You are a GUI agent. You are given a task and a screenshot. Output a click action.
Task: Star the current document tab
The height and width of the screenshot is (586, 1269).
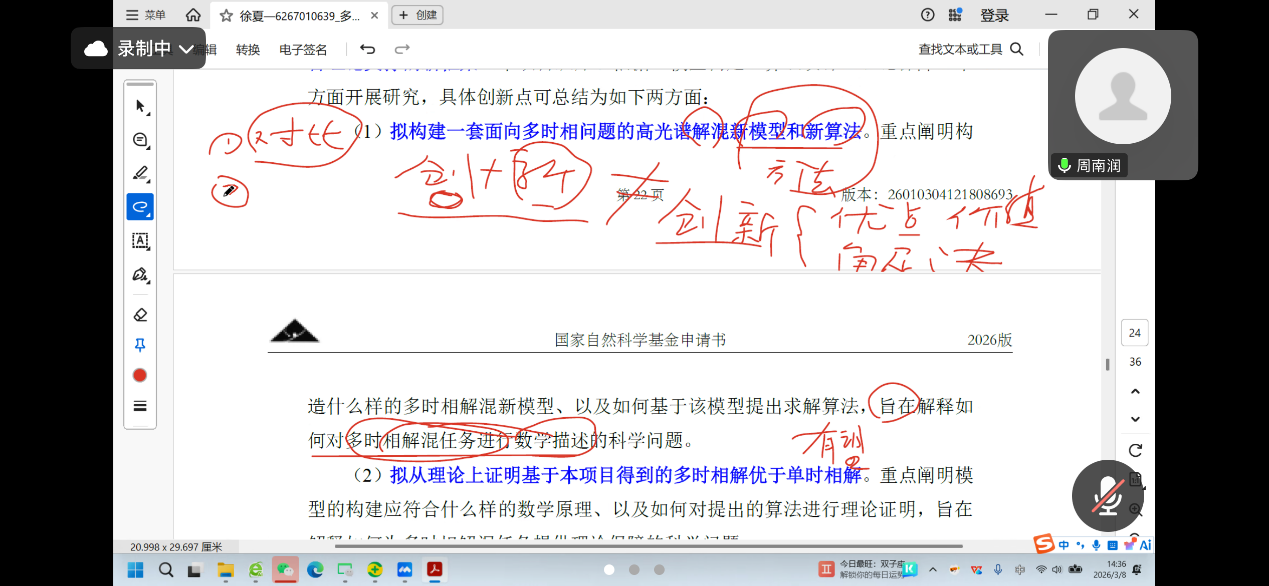pos(226,15)
